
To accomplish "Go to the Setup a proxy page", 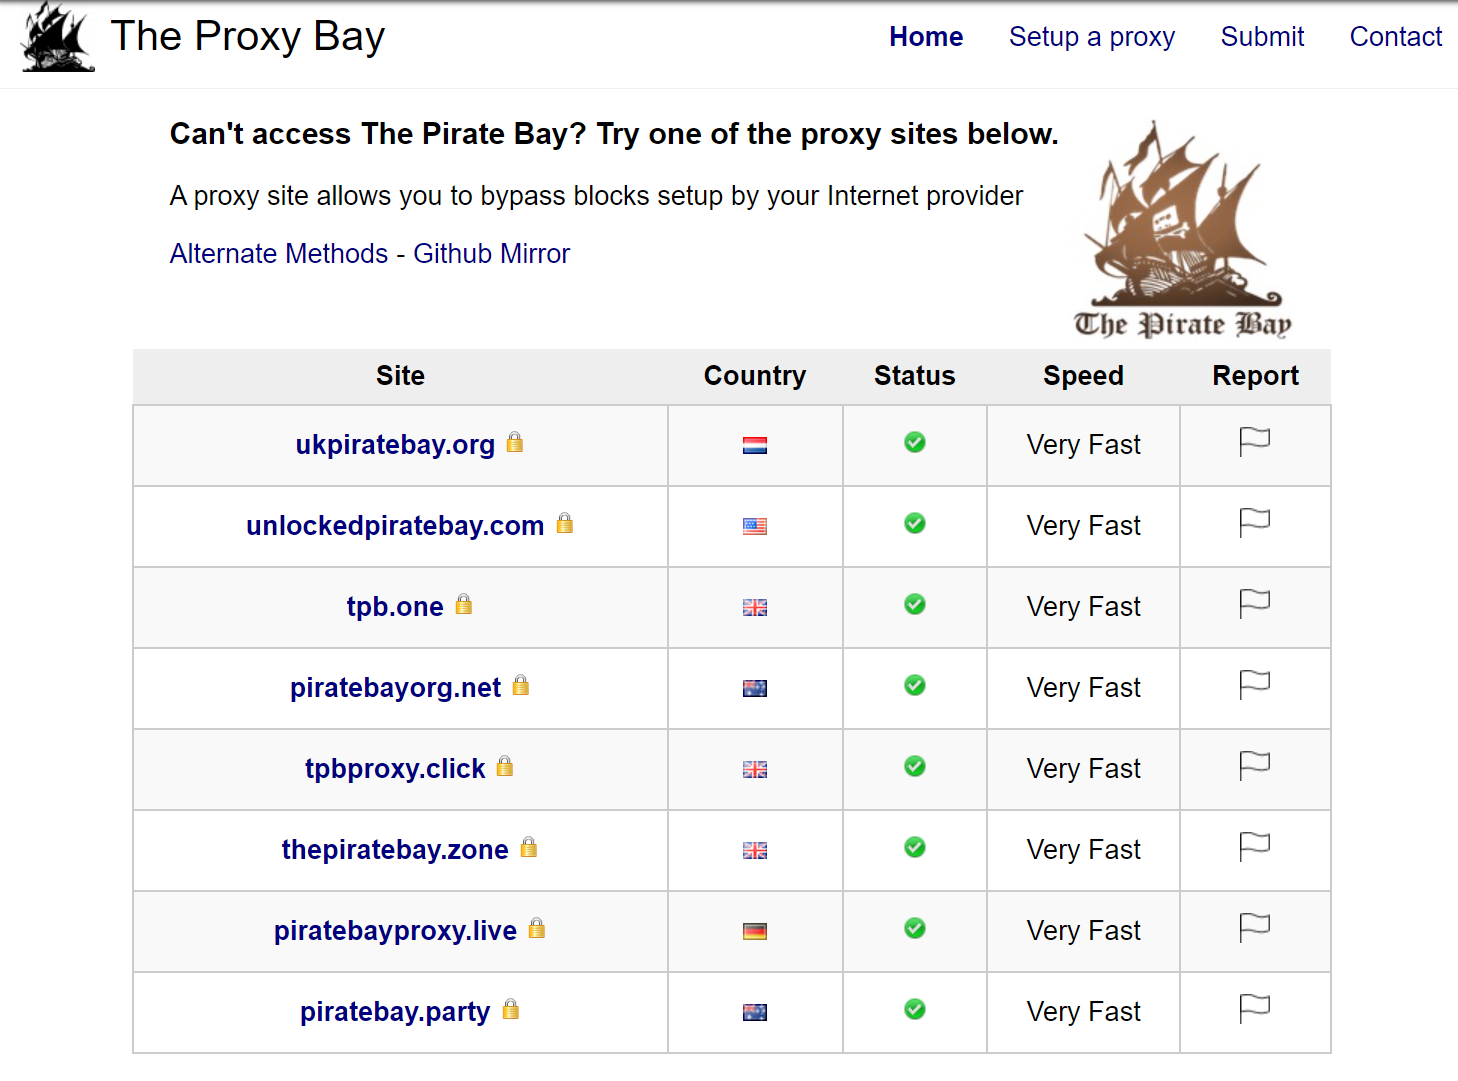I will click(1091, 37).
